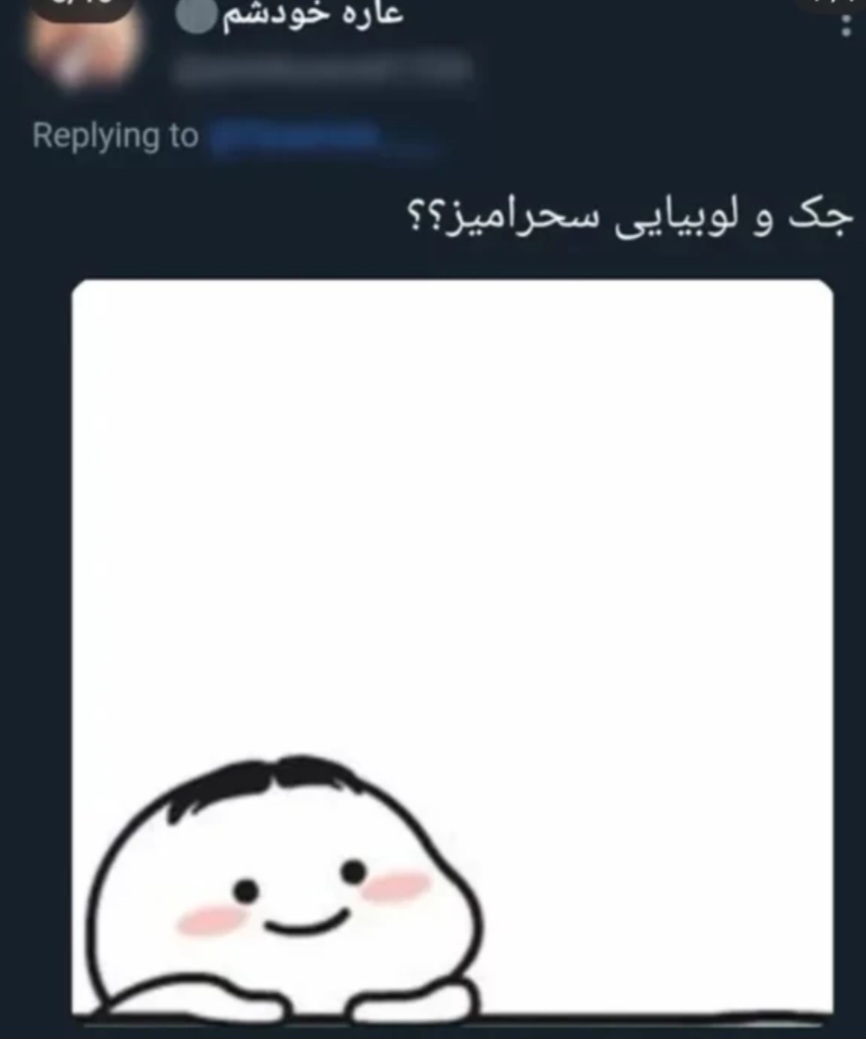Click the gray circle badge beside the name
The height and width of the screenshot is (1039, 866).
tap(196, 17)
